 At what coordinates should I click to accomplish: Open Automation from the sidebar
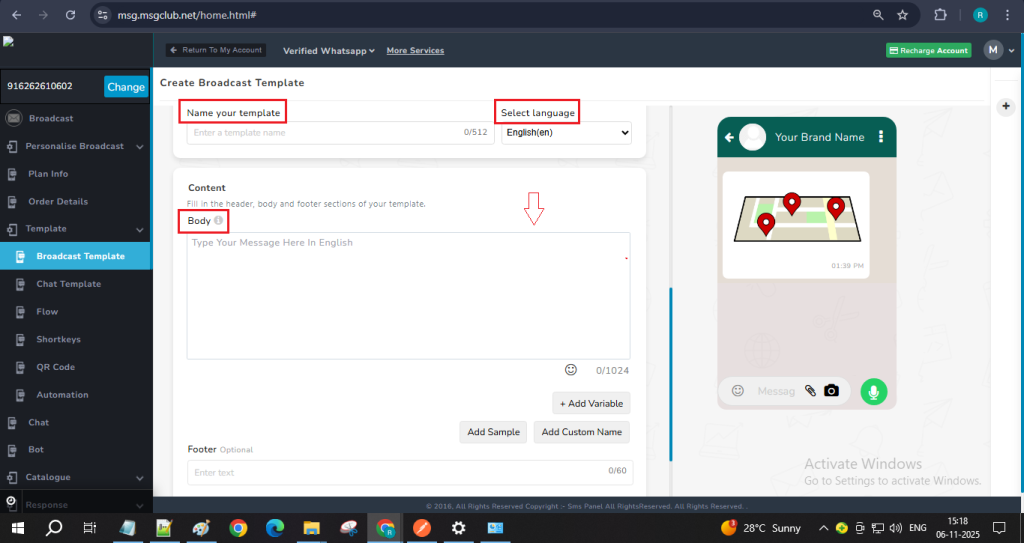(x=62, y=395)
